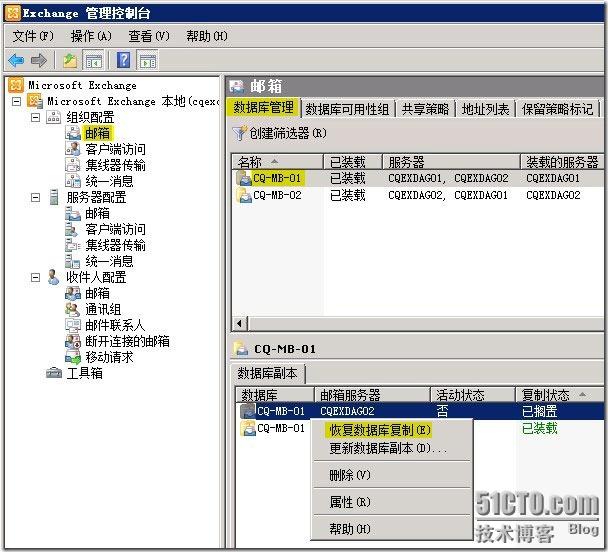This screenshot has width=608, height=552.
Task: Select the 数据库副本 tab
Action: point(268,373)
